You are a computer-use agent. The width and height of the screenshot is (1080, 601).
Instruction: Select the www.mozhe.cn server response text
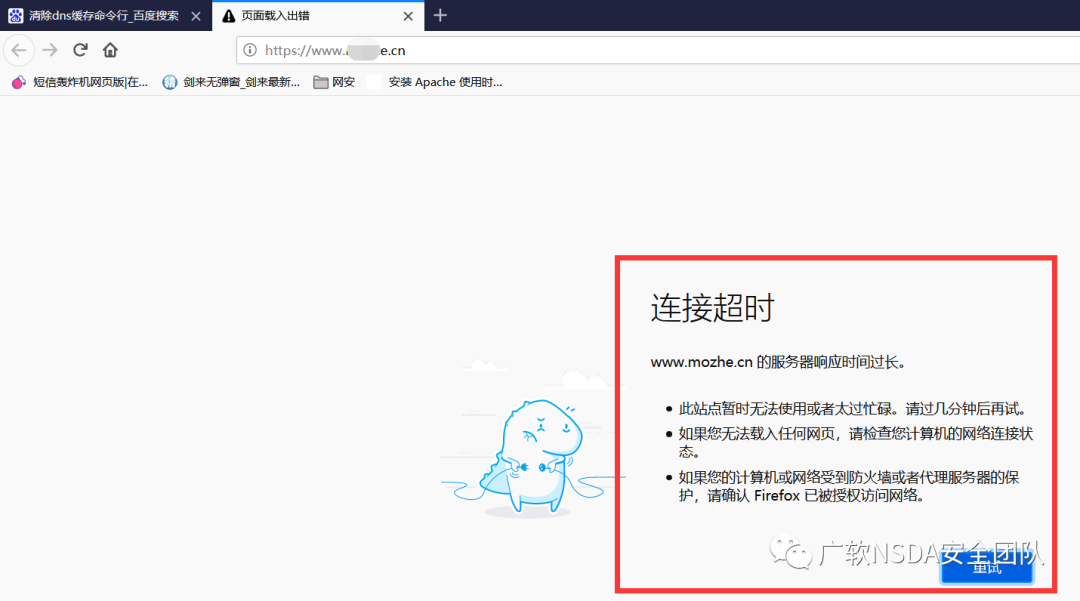pyautogui.click(x=778, y=362)
